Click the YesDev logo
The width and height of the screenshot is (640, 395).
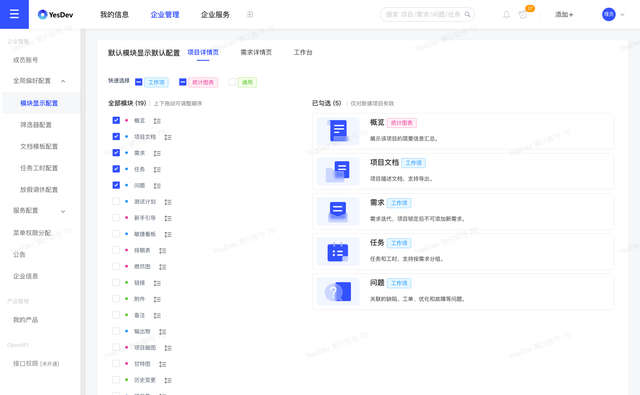(56, 15)
